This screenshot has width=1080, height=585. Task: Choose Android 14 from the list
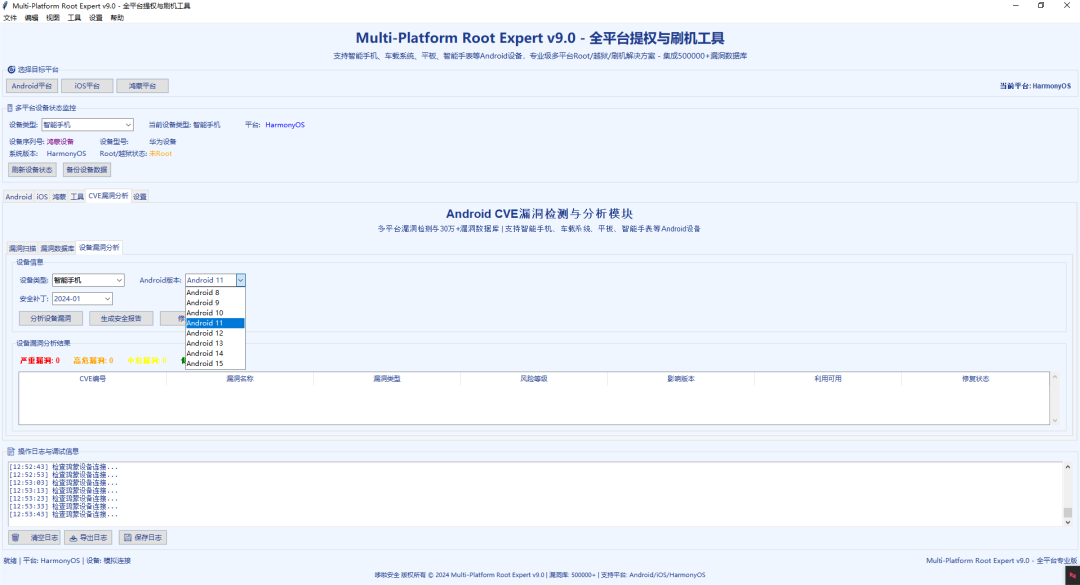215,353
